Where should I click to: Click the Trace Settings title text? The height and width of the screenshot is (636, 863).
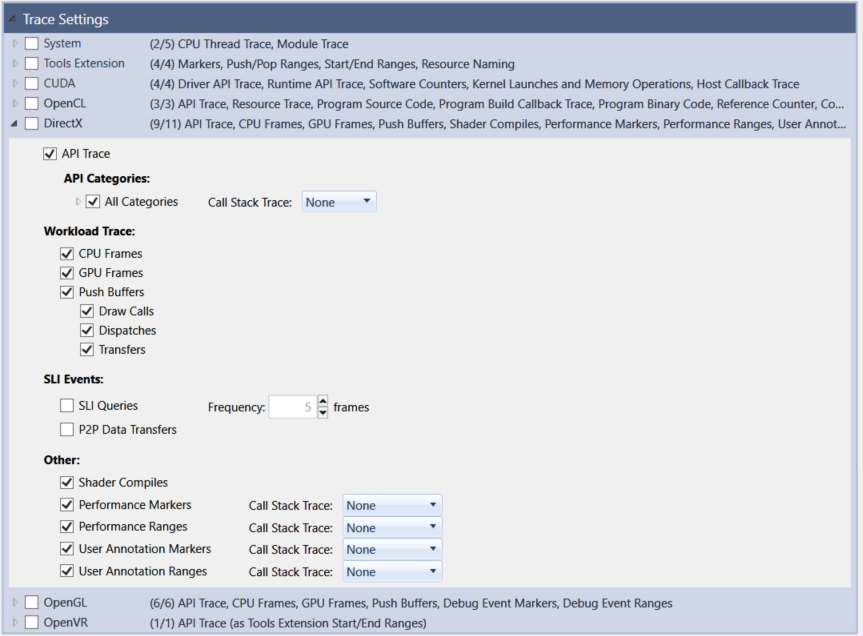pos(65,19)
